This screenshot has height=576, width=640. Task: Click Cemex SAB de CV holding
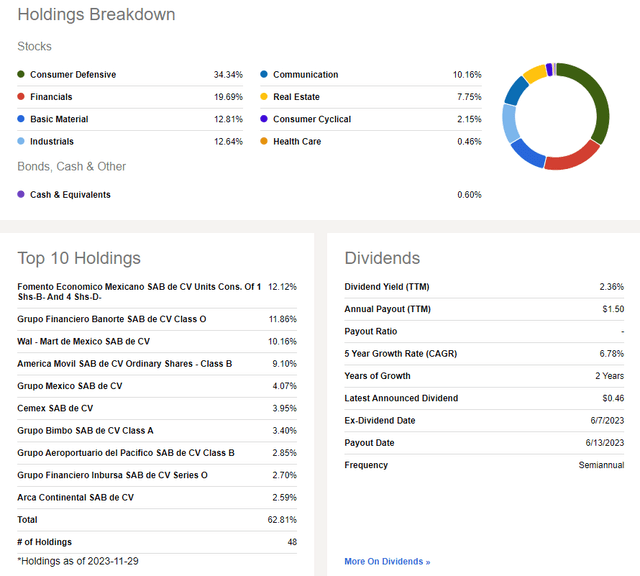click(x=55, y=408)
